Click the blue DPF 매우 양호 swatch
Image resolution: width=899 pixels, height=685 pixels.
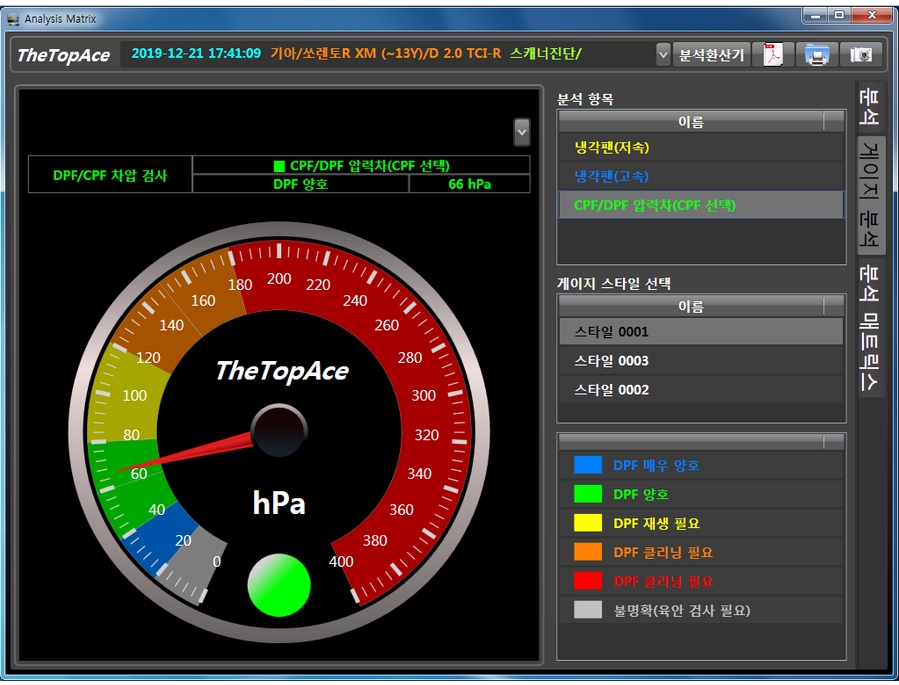point(588,465)
